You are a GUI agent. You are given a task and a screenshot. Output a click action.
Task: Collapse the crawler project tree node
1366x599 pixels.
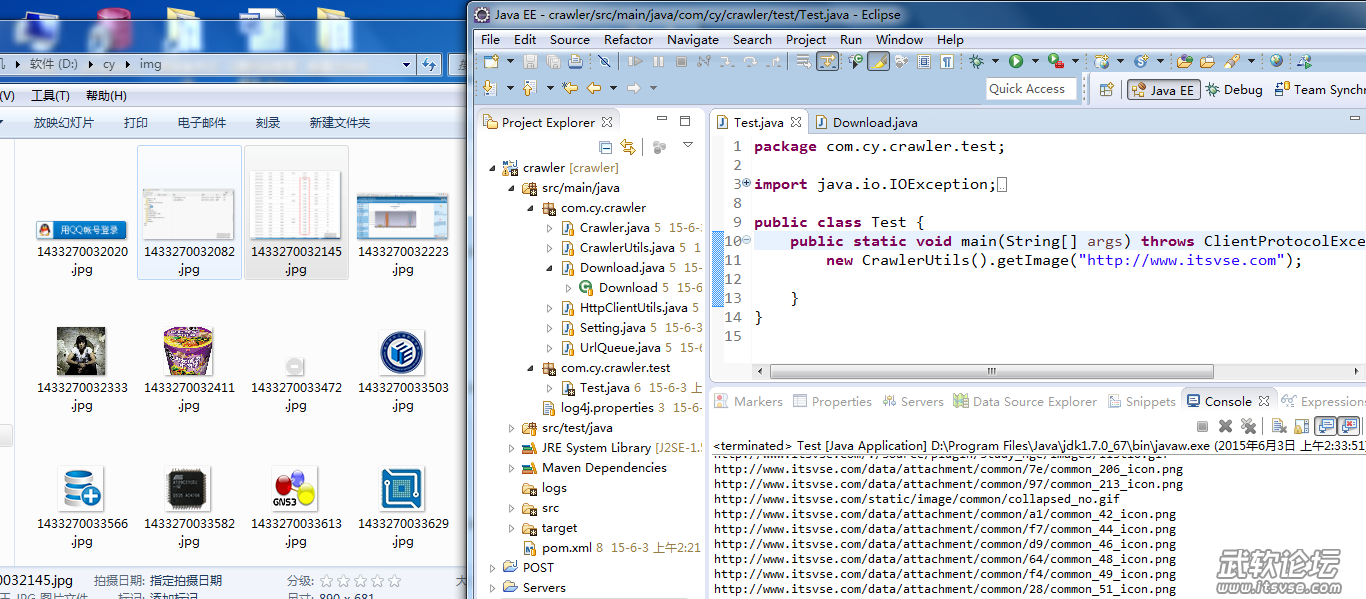(x=493, y=168)
